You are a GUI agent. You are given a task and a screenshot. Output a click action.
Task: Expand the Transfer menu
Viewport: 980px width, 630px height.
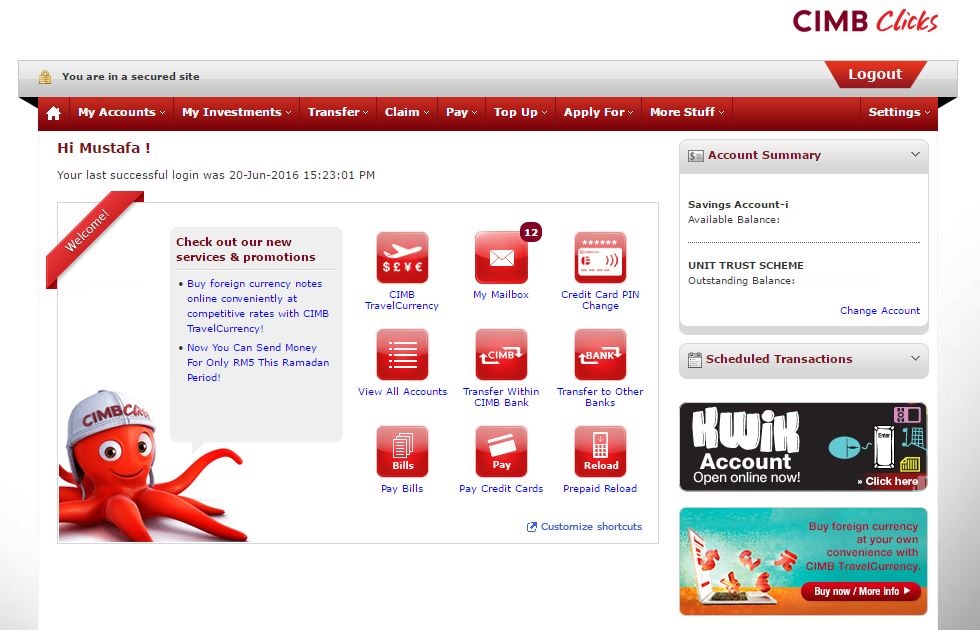click(x=338, y=112)
